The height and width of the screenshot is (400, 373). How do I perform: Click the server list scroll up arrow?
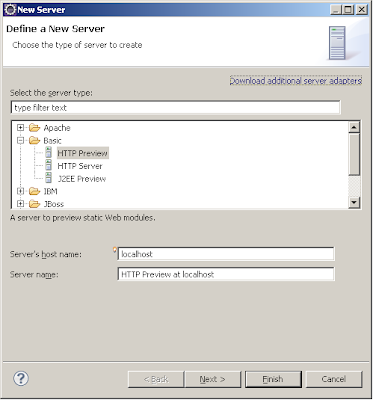click(354, 127)
